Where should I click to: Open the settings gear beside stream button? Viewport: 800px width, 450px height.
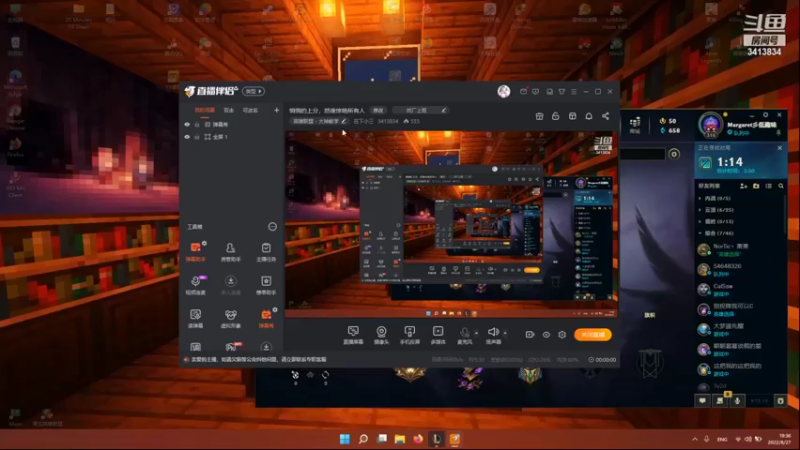[x=562, y=335]
